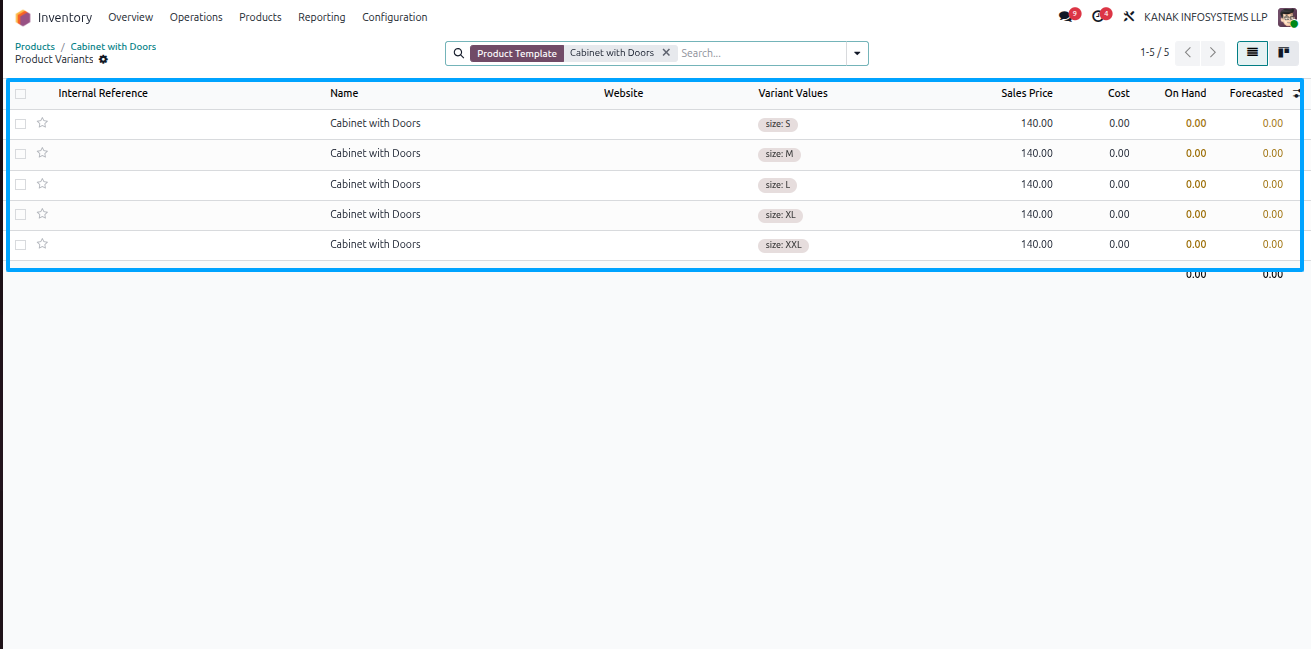Go to next page arrow
The image size is (1311, 649).
pyautogui.click(x=1213, y=53)
